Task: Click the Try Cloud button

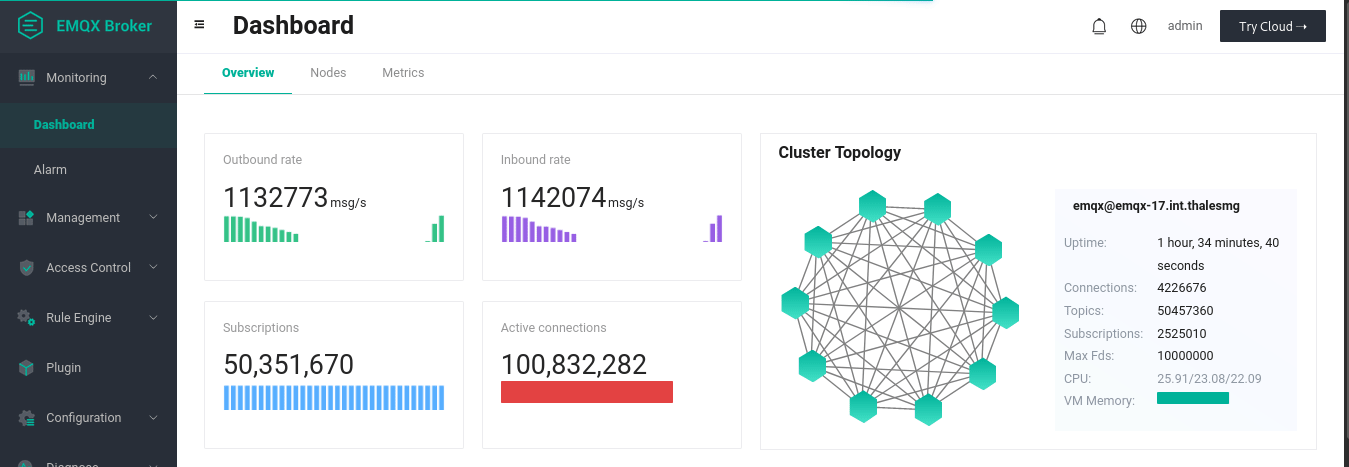Action: click(1272, 27)
